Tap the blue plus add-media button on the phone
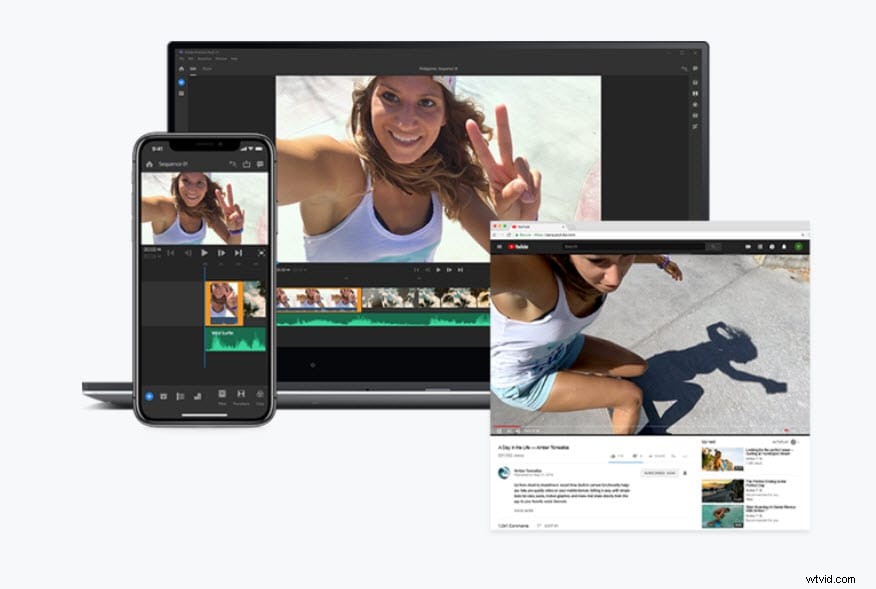876x589 pixels. (150, 396)
